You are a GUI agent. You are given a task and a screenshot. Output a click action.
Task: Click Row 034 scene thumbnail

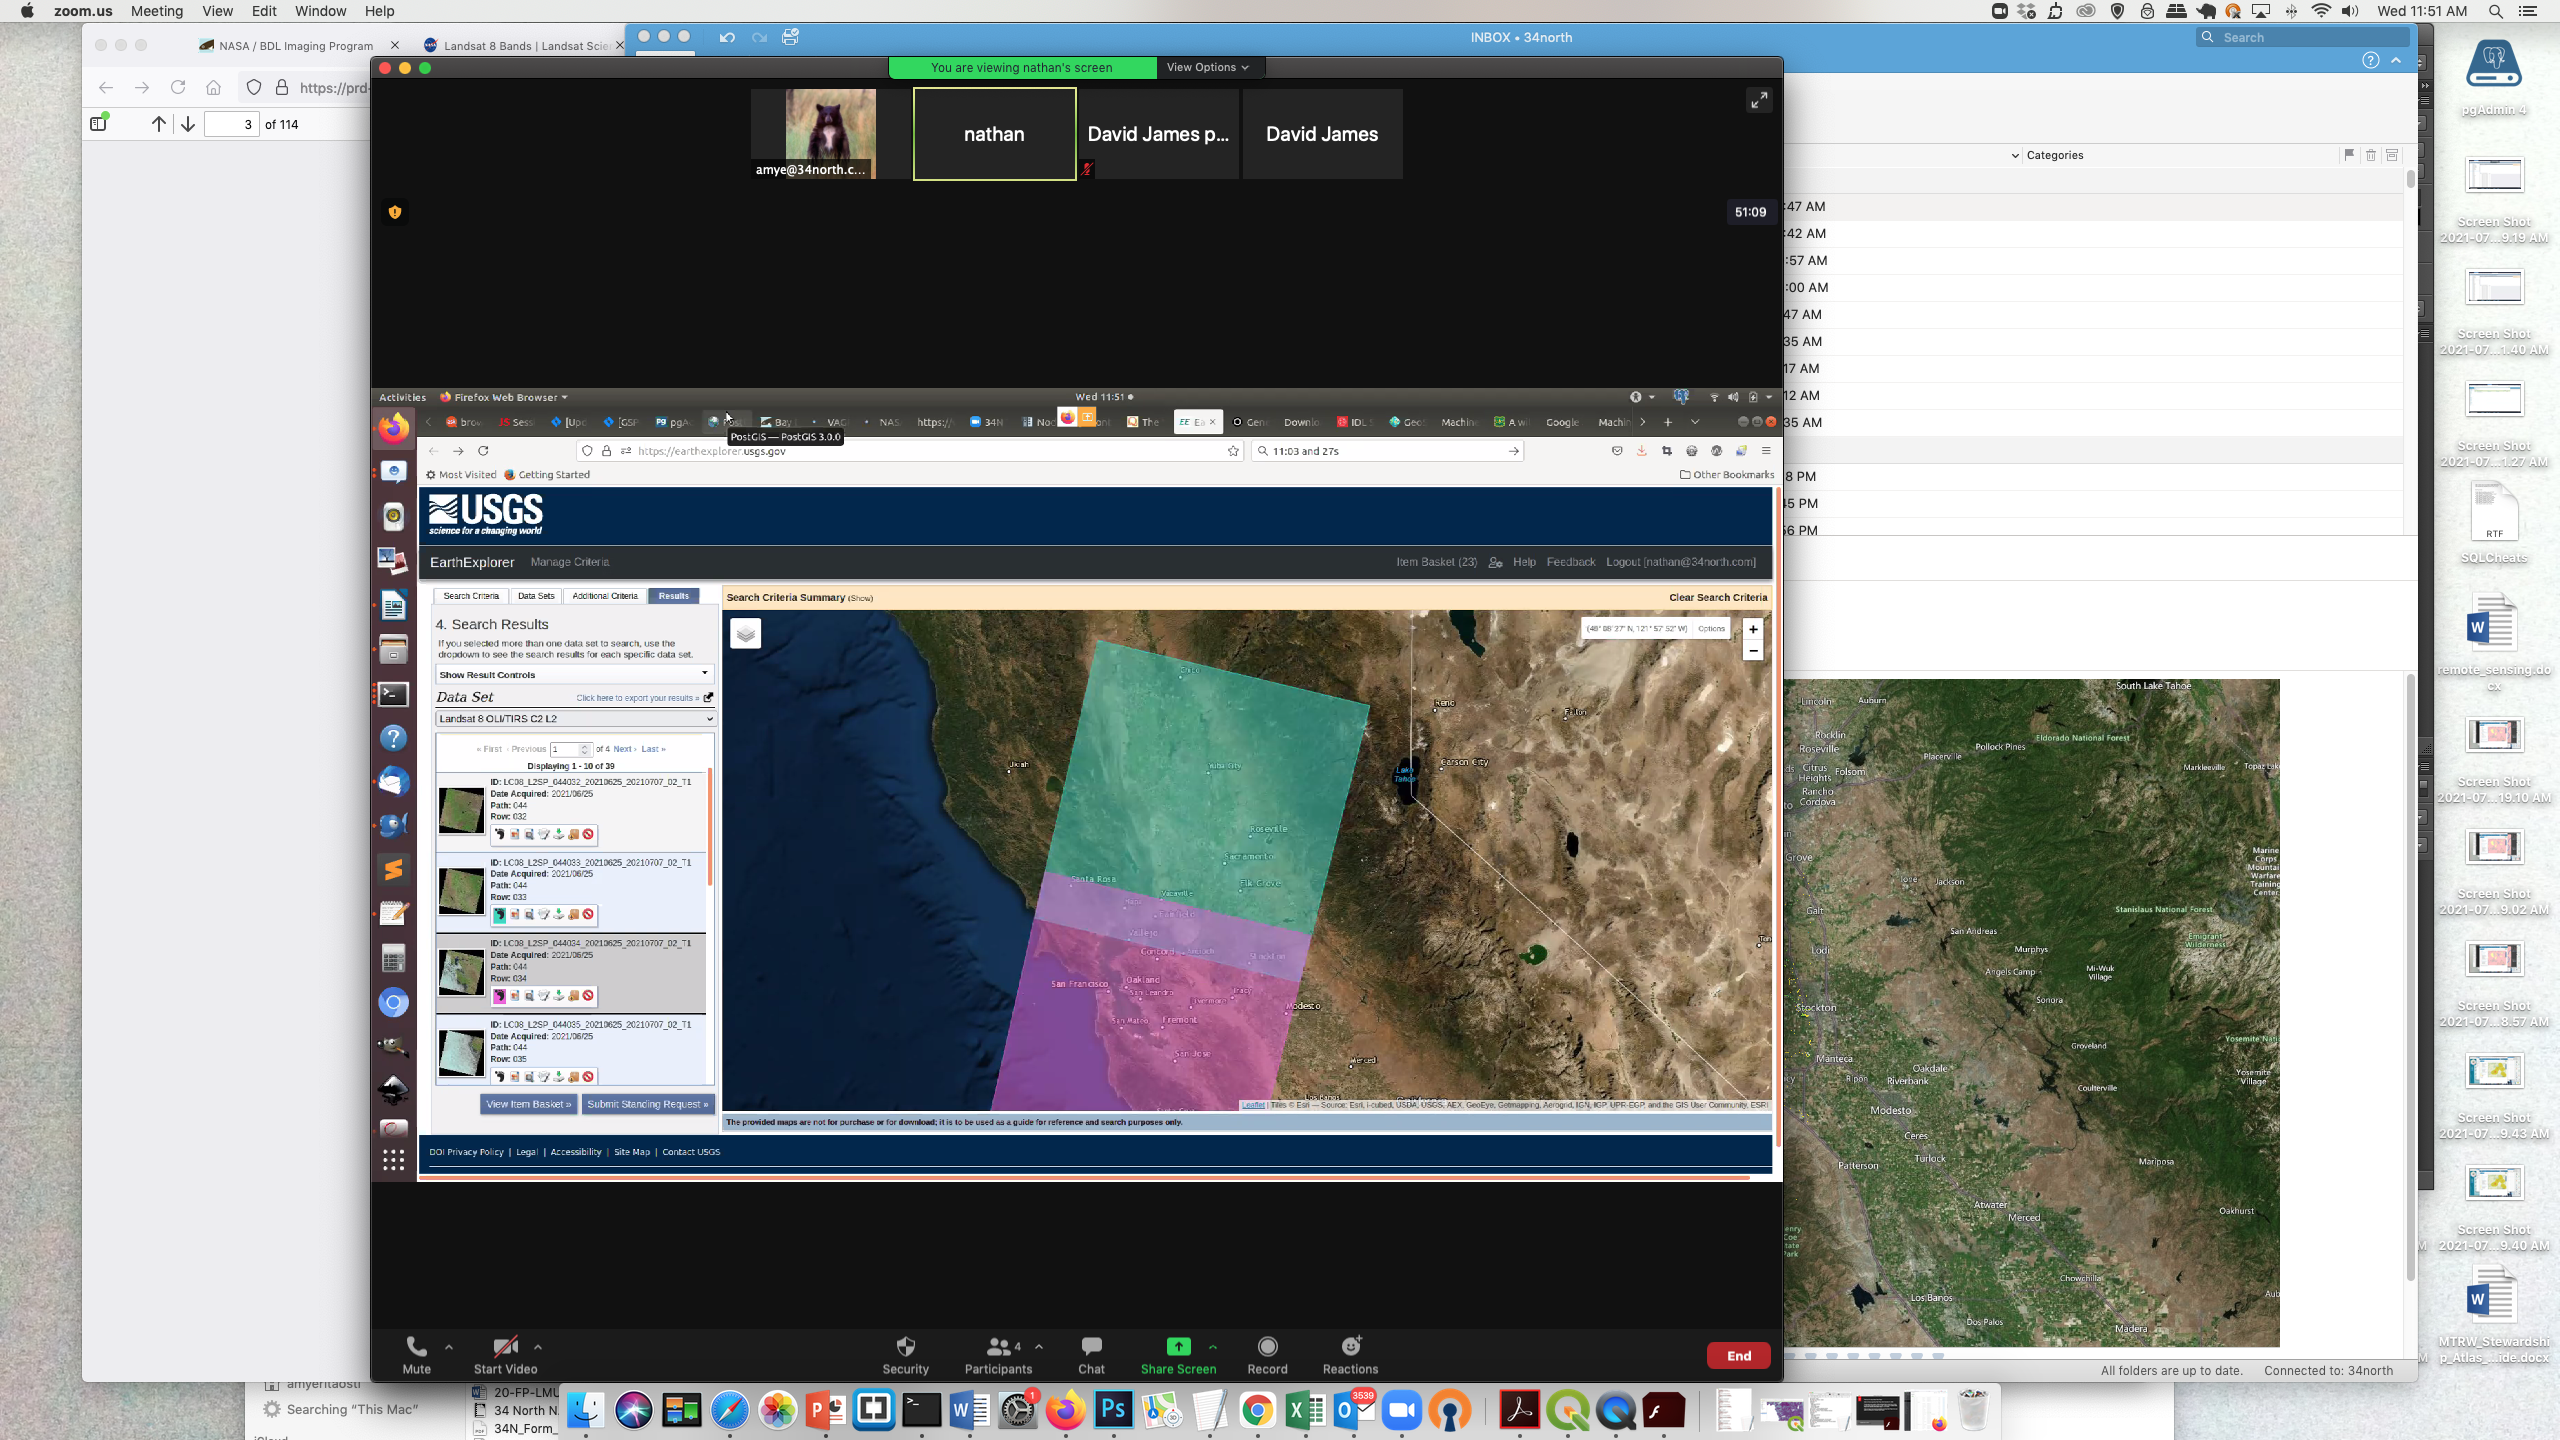[461, 972]
